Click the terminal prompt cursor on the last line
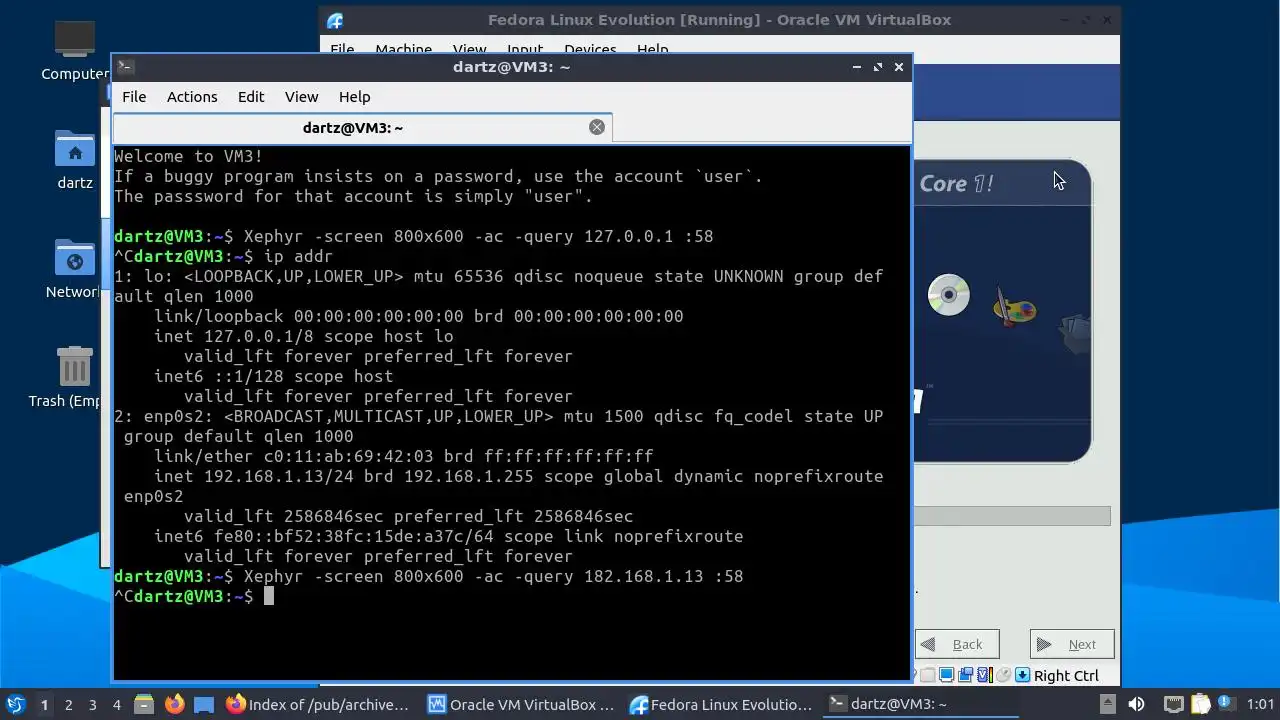Image resolution: width=1280 pixels, height=720 pixels. (268, 596)
